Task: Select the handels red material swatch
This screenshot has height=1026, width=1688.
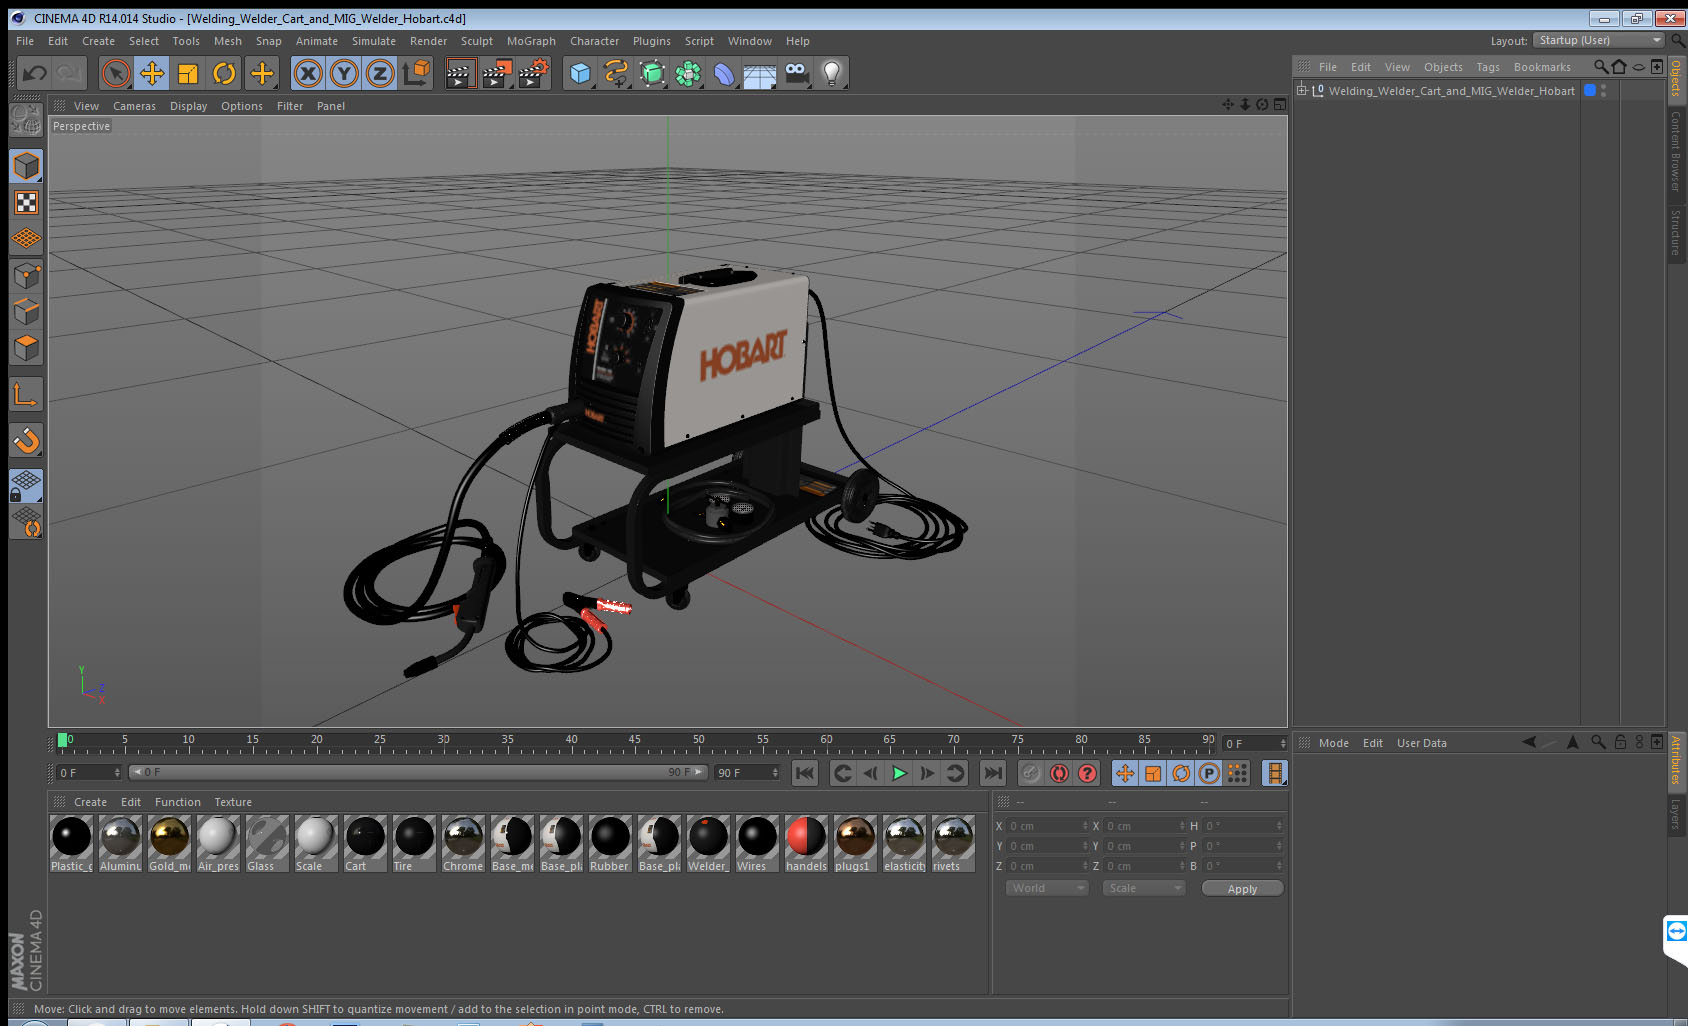Action: [x=806, y=843]
